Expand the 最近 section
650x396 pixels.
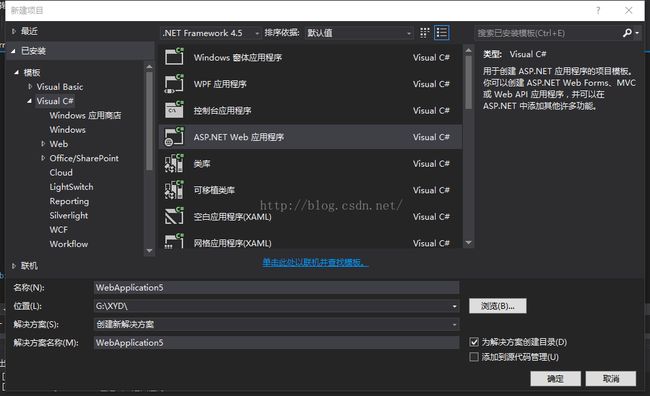click(x=14, y=31)
